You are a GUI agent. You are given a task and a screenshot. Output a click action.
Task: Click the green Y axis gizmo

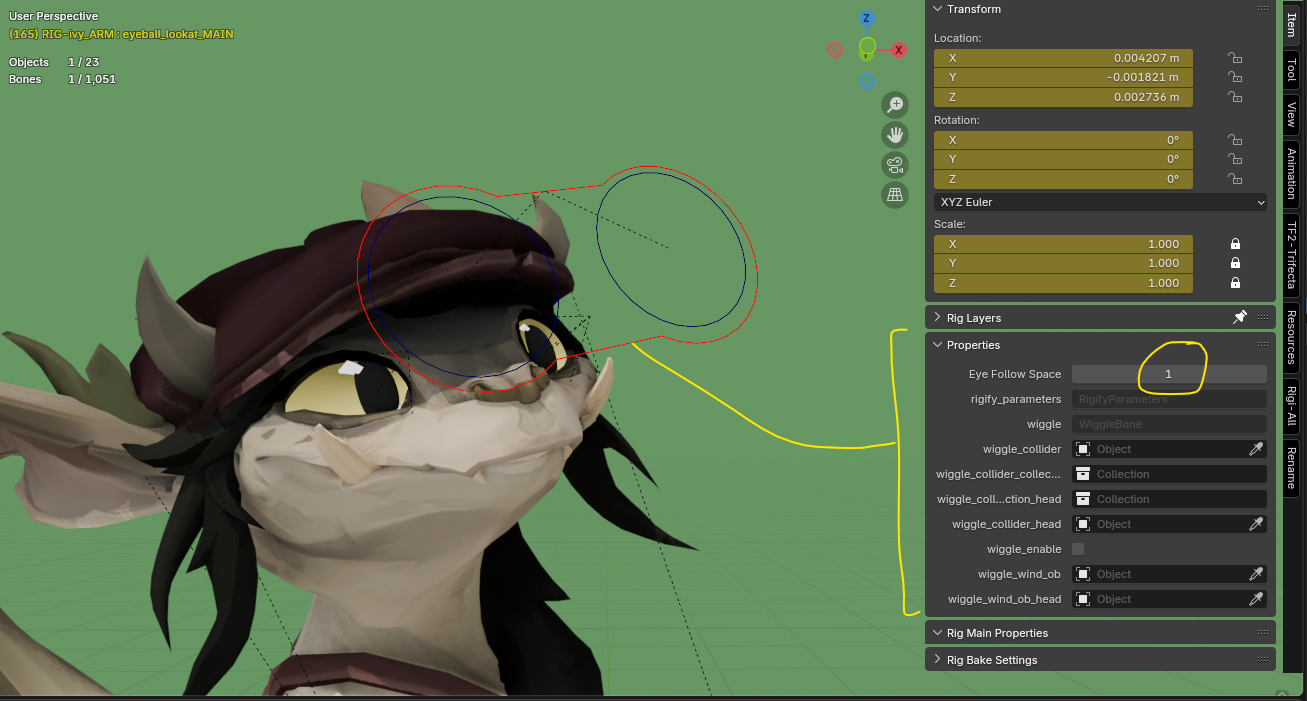point(867,46)
